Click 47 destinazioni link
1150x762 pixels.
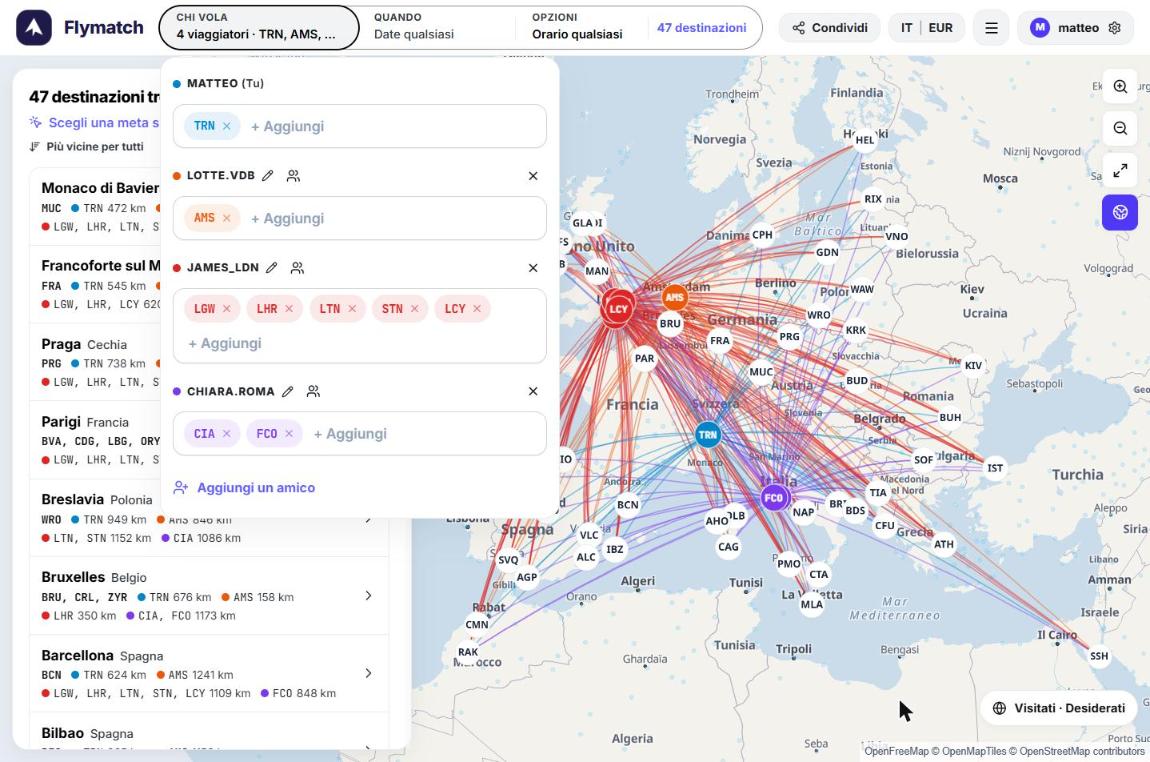point(701,28)
